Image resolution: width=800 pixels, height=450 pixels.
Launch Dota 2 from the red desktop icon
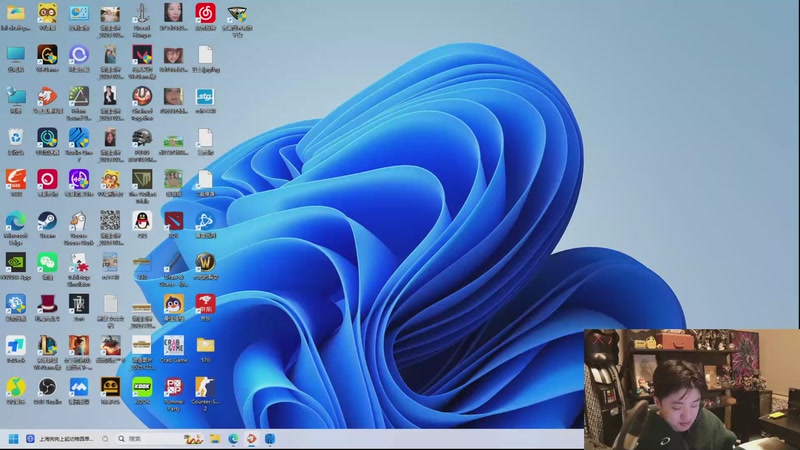point(173,221)
